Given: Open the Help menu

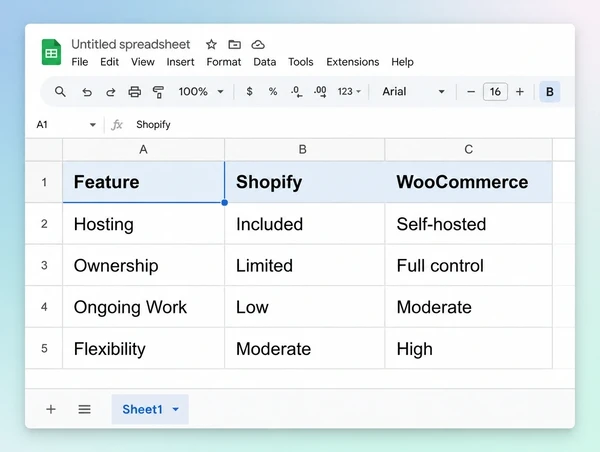Looking at the screenshot, I should (x=402, y=62).
